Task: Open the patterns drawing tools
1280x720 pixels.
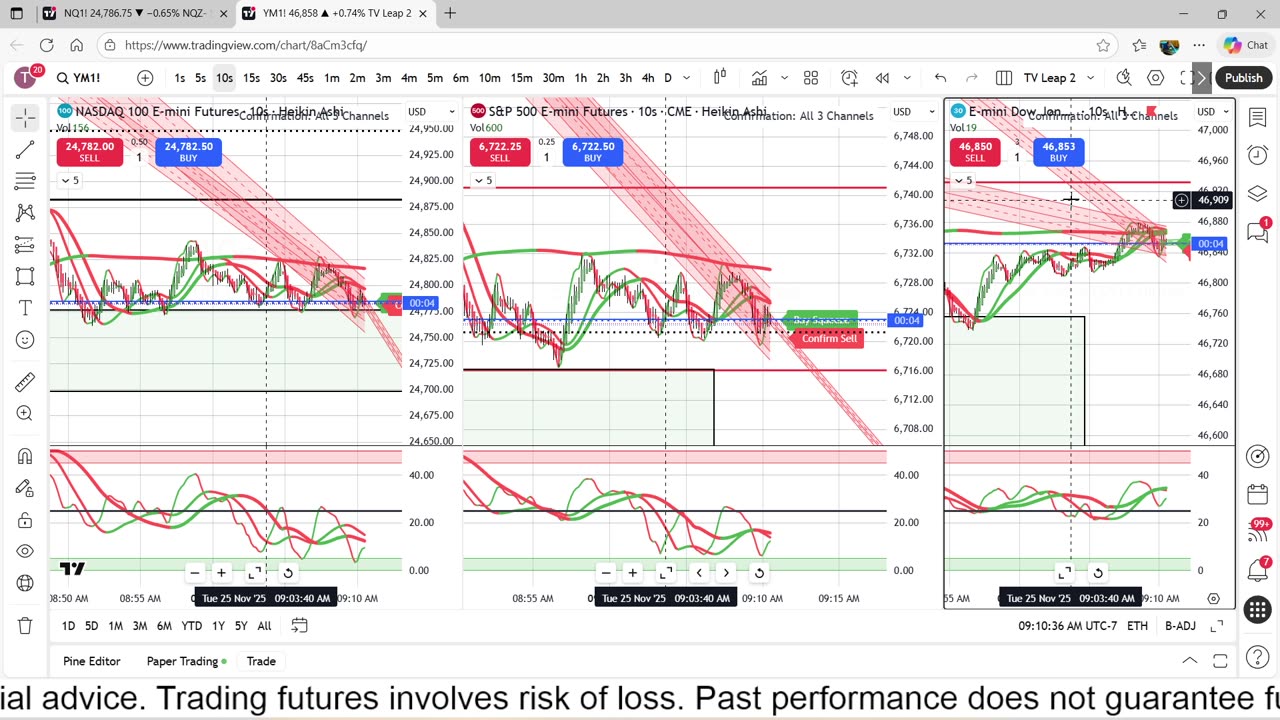Action: pos(25,213)
